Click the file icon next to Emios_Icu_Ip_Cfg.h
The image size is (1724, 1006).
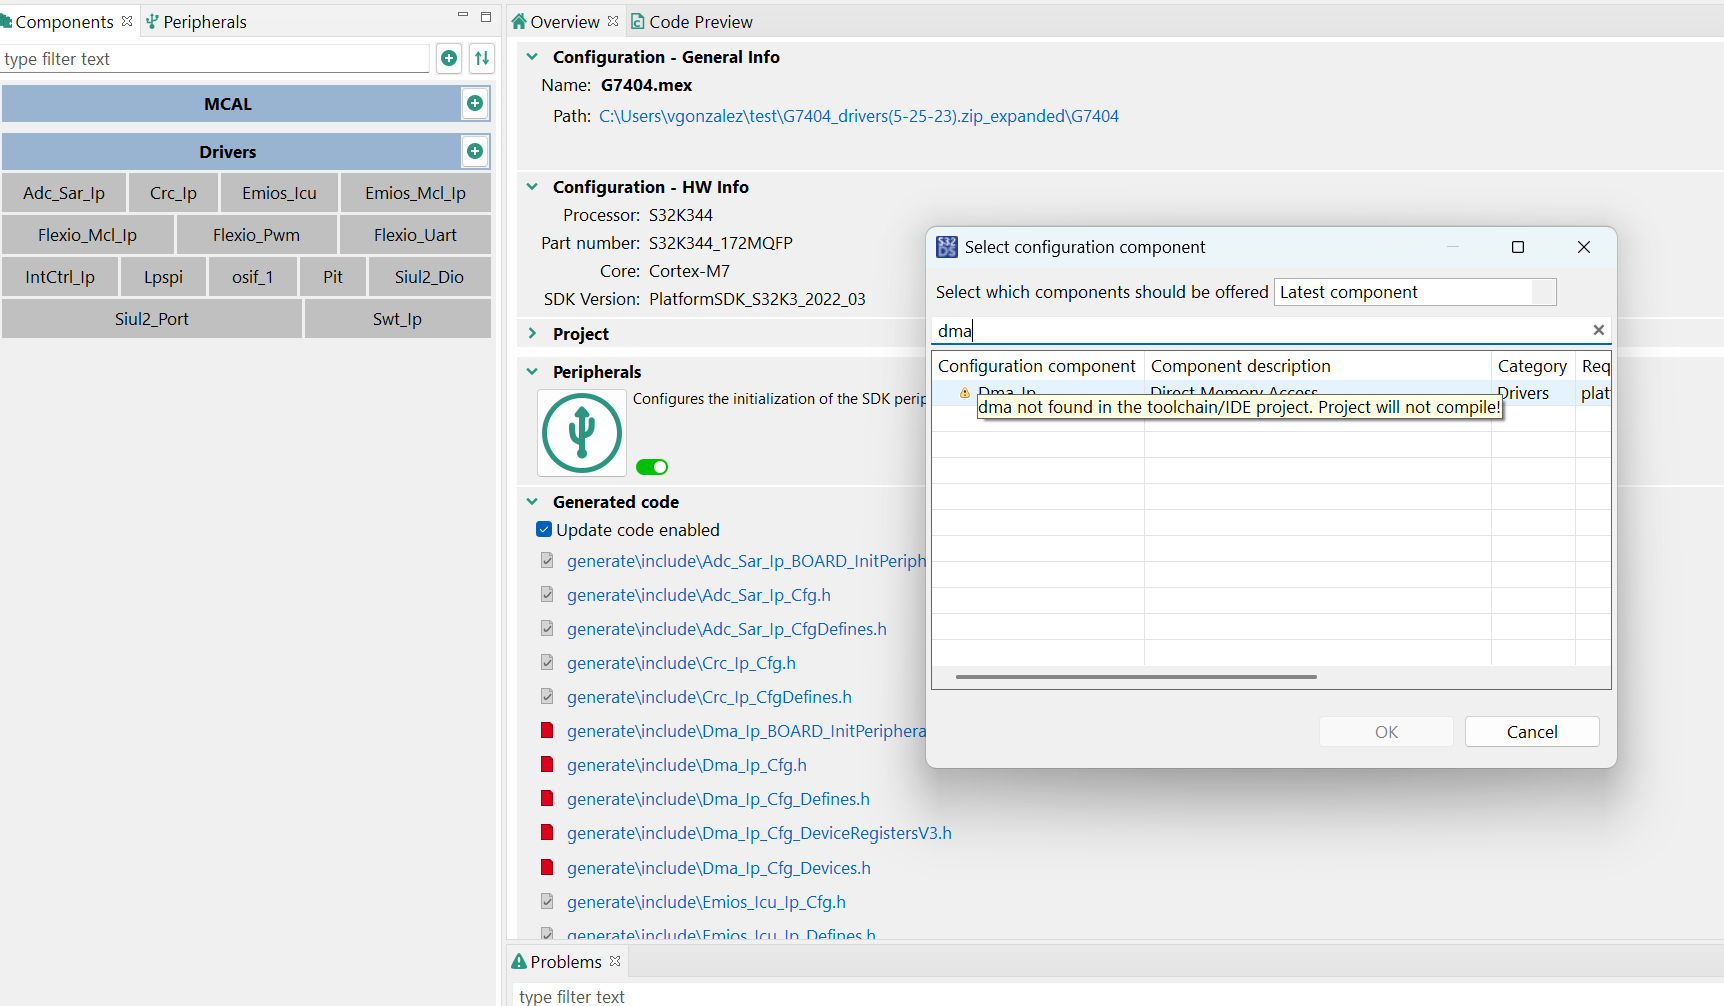click(x=547, y=901)
